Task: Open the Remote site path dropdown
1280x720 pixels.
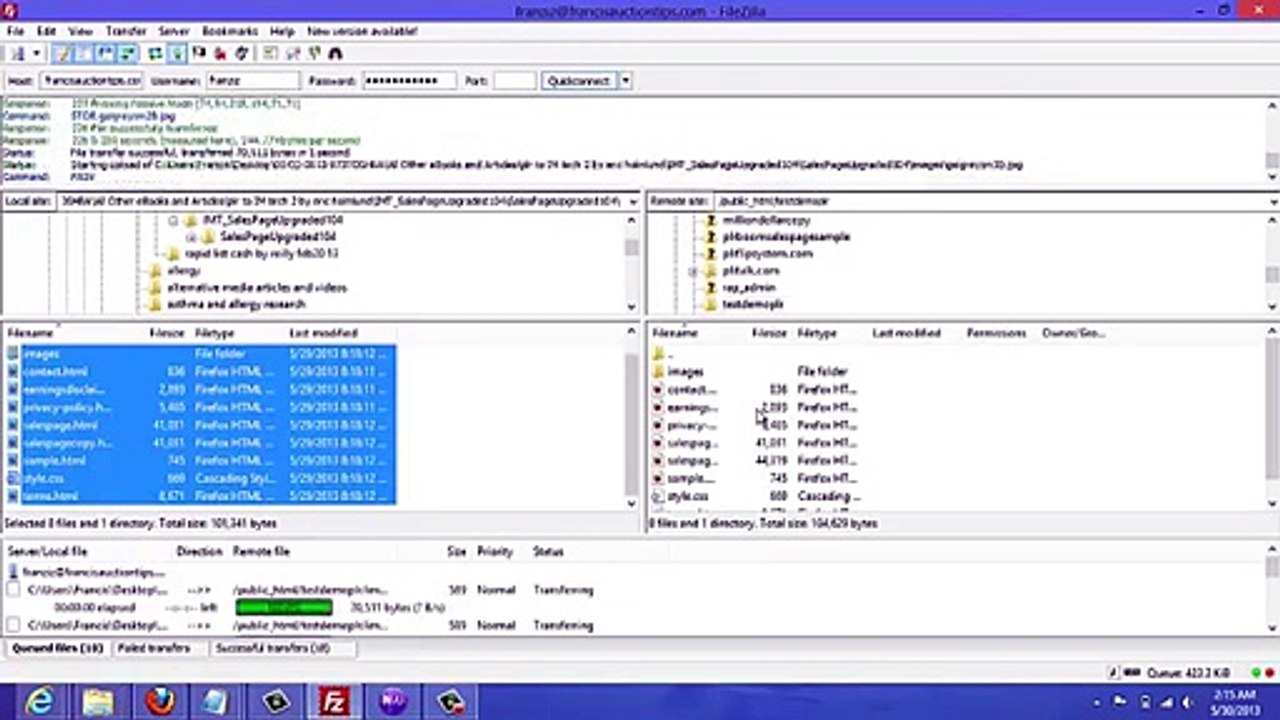Action: (1272, 201)
